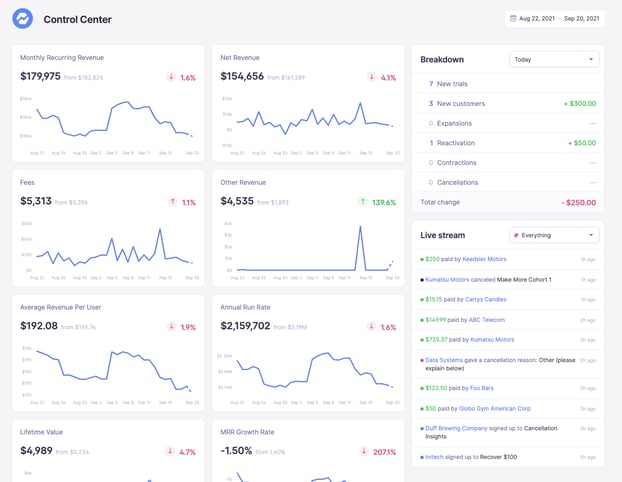Click the green up arrow beside 139.6%
This screenshot has width=622, height=482.
pyautogui.click(x=363, y=202)
